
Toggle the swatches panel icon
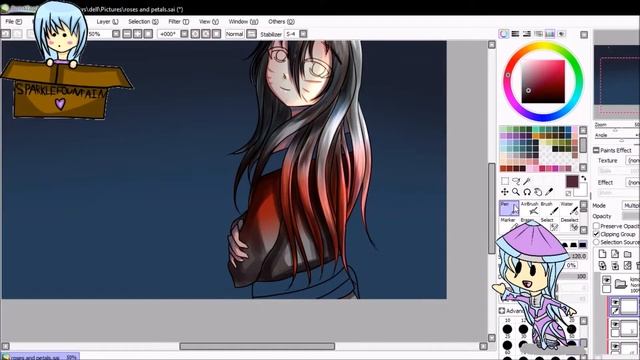pos(550,34)
